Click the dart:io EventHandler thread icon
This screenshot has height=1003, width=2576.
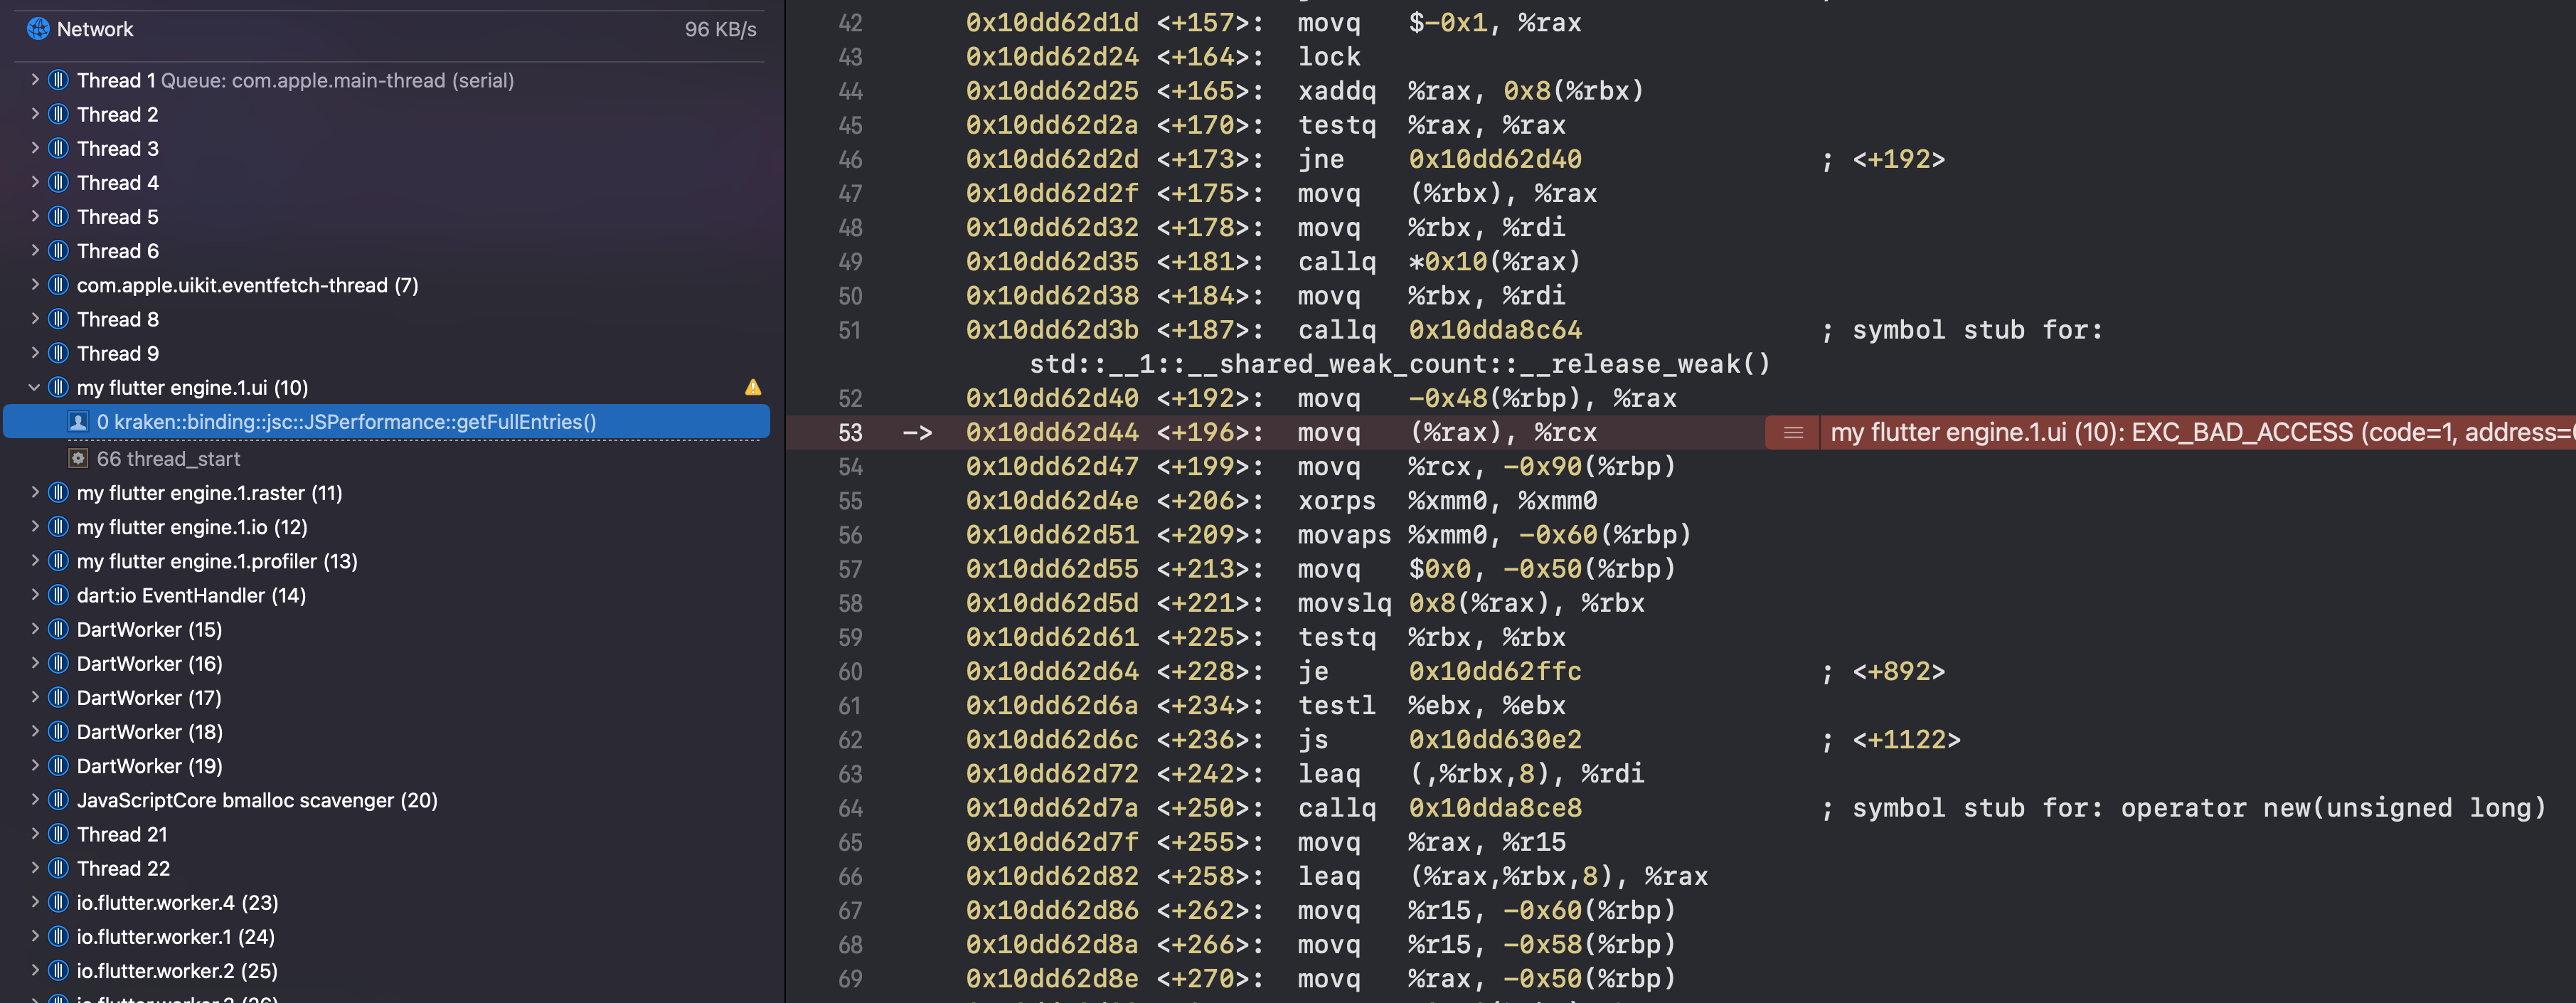(x=58, y=595)
